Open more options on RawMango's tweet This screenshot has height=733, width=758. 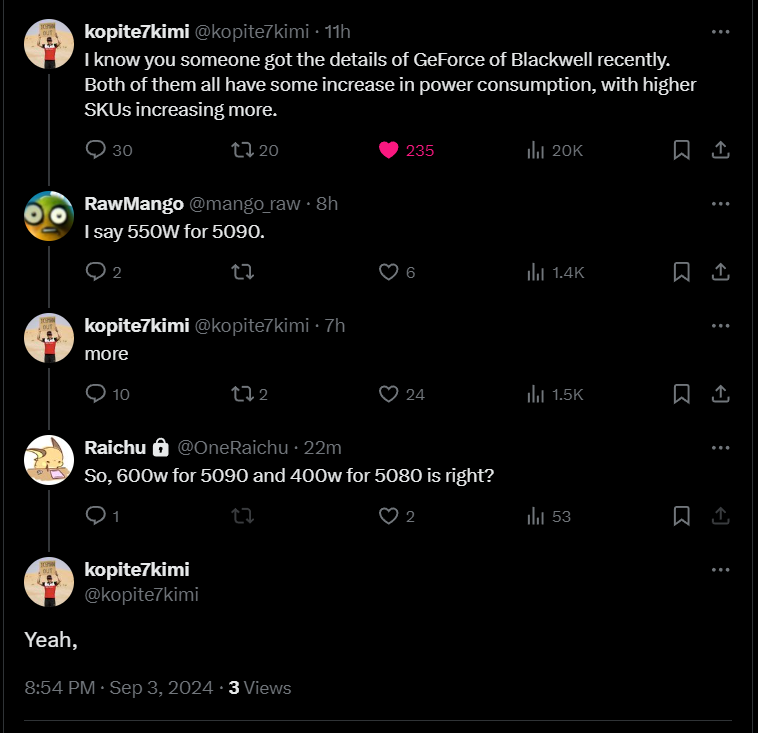(720, 203)
